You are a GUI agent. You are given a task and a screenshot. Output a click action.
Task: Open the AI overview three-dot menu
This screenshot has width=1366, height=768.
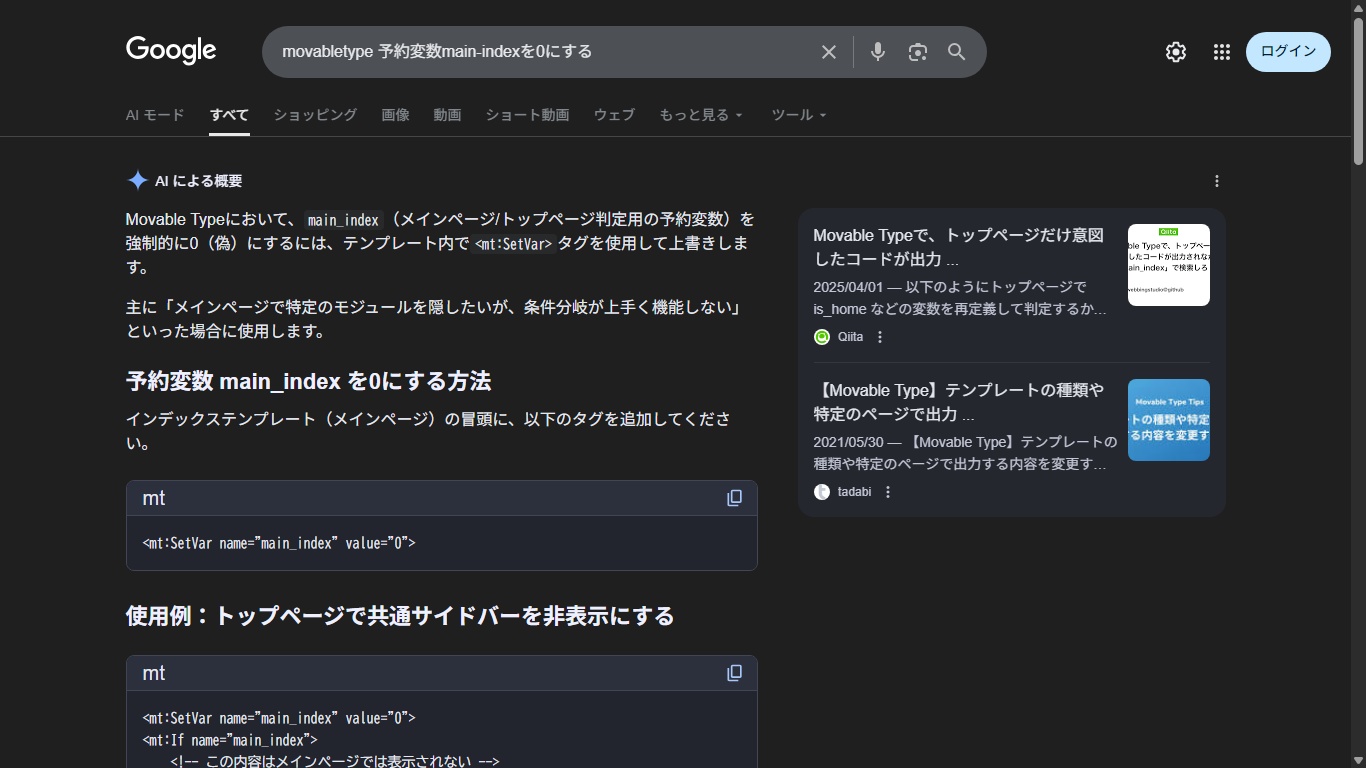coord(1216,181)
